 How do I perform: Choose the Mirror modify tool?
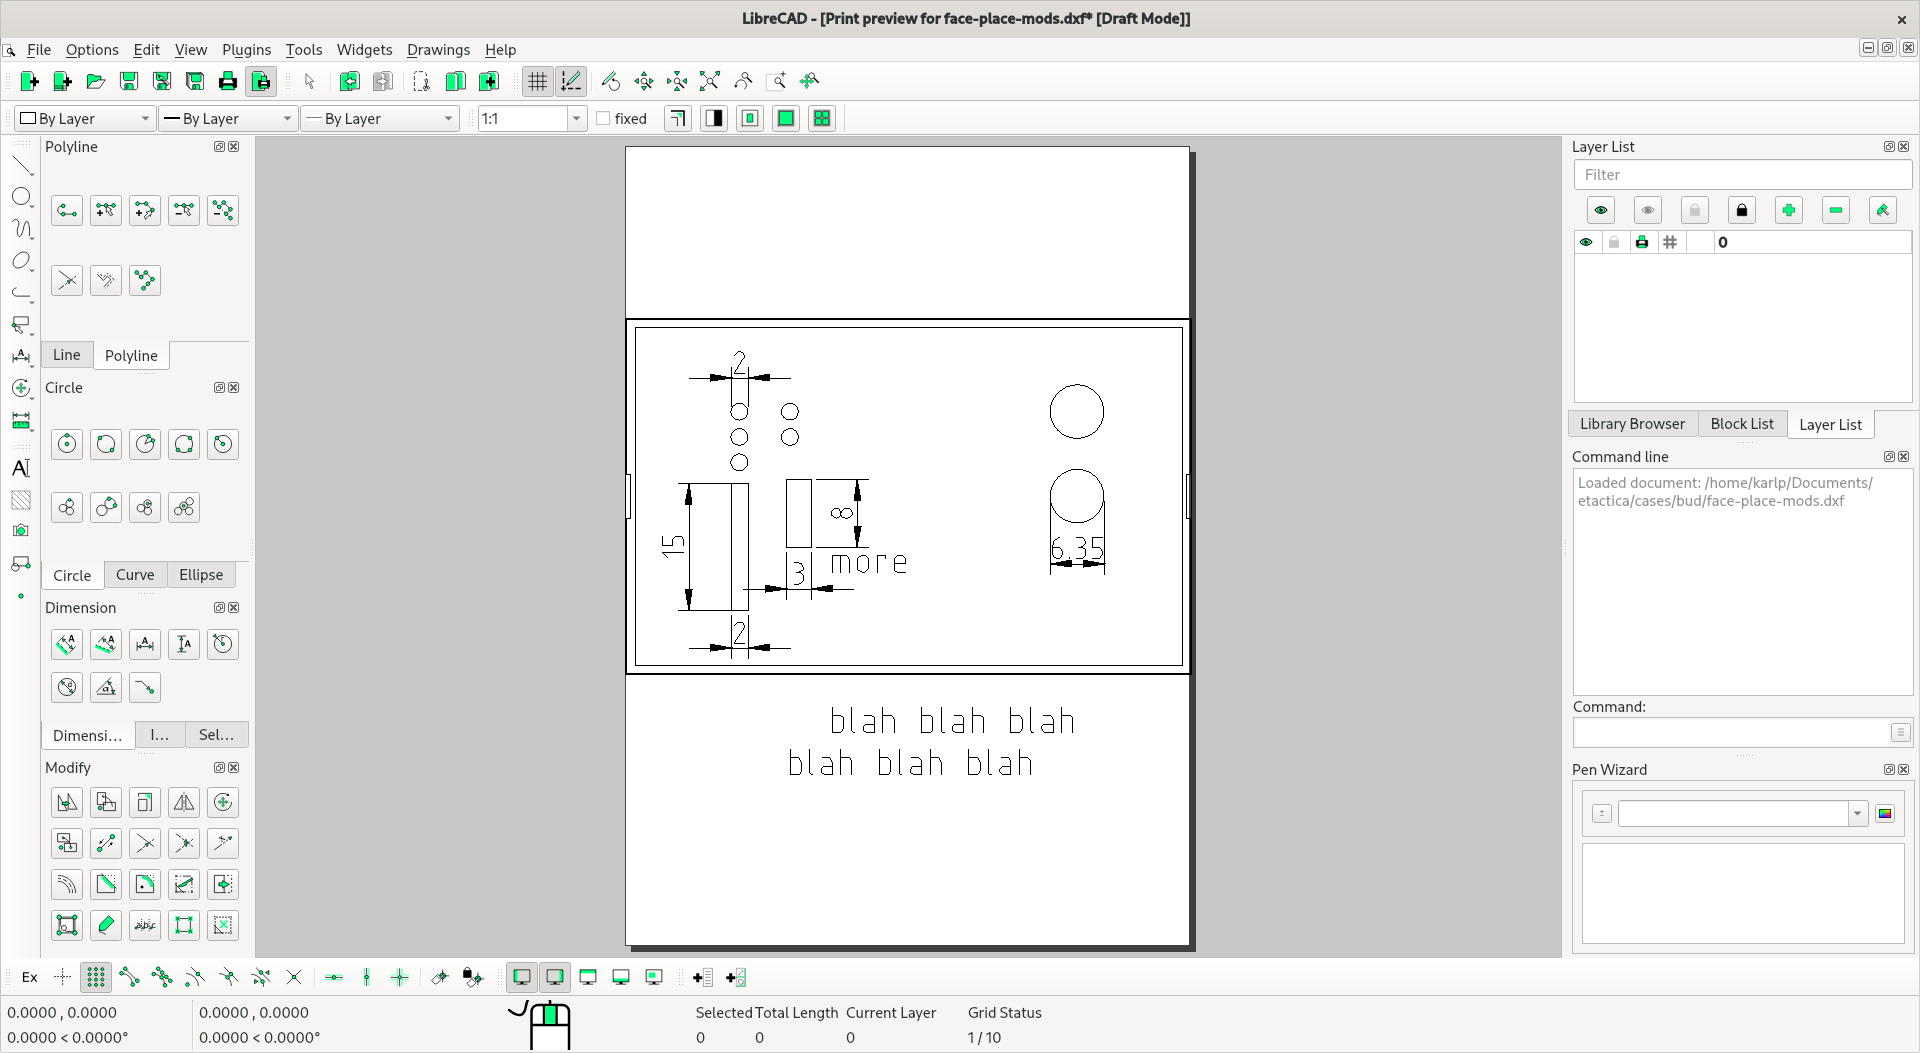pos(184,802)
